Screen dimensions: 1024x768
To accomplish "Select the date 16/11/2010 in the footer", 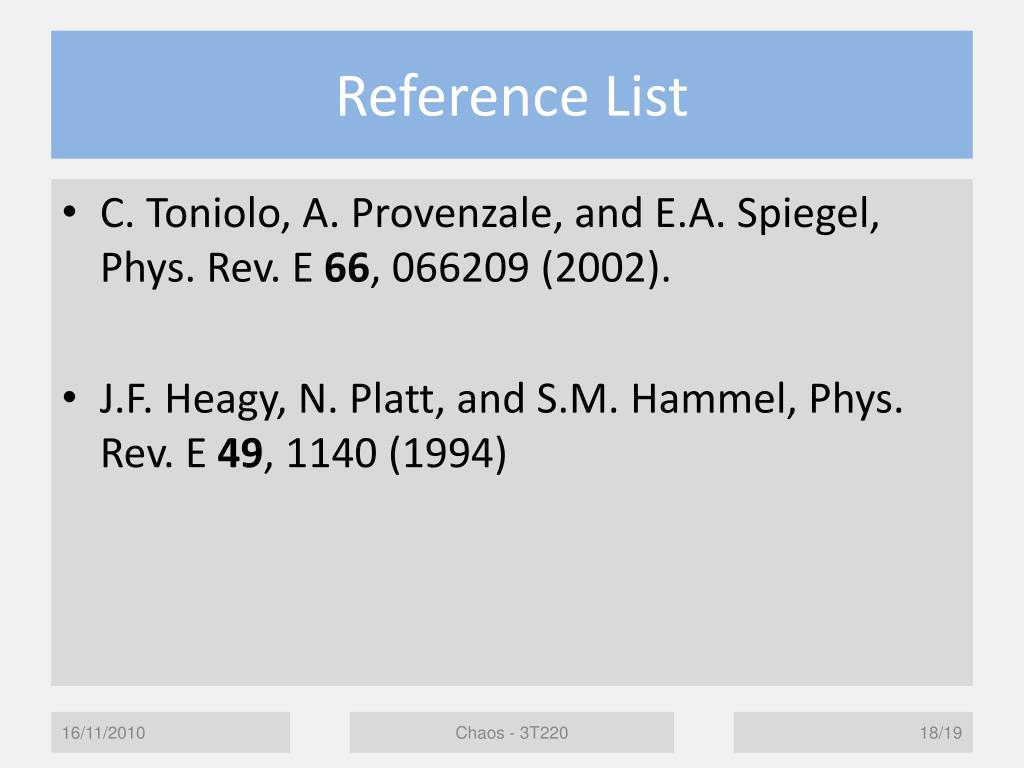I will point(103,733).
